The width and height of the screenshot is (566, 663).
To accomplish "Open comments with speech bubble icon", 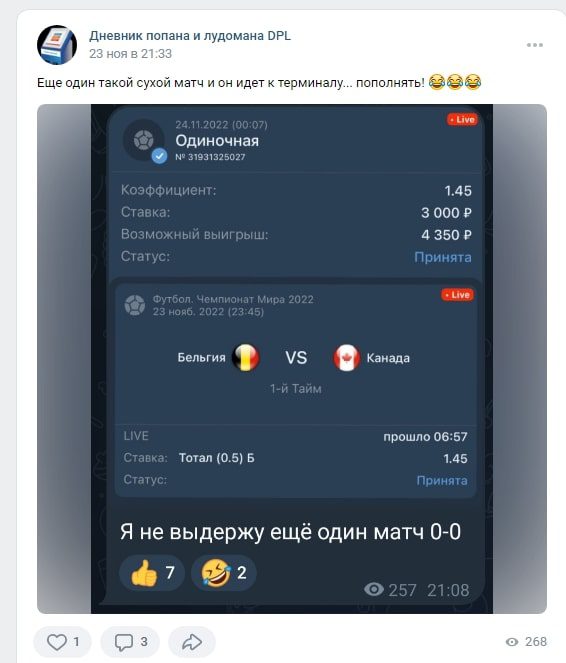I will [130, 642].
